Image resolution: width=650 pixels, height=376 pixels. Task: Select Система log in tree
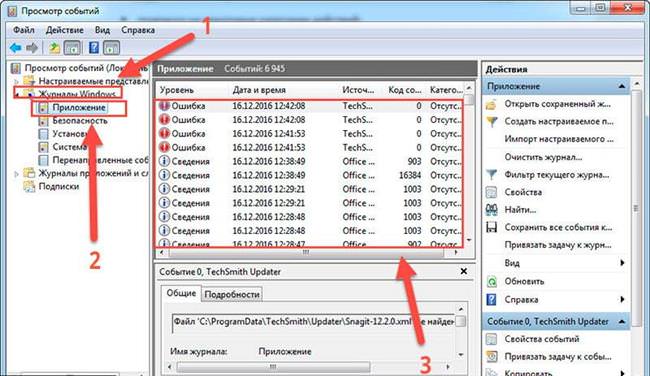point(70,147)
